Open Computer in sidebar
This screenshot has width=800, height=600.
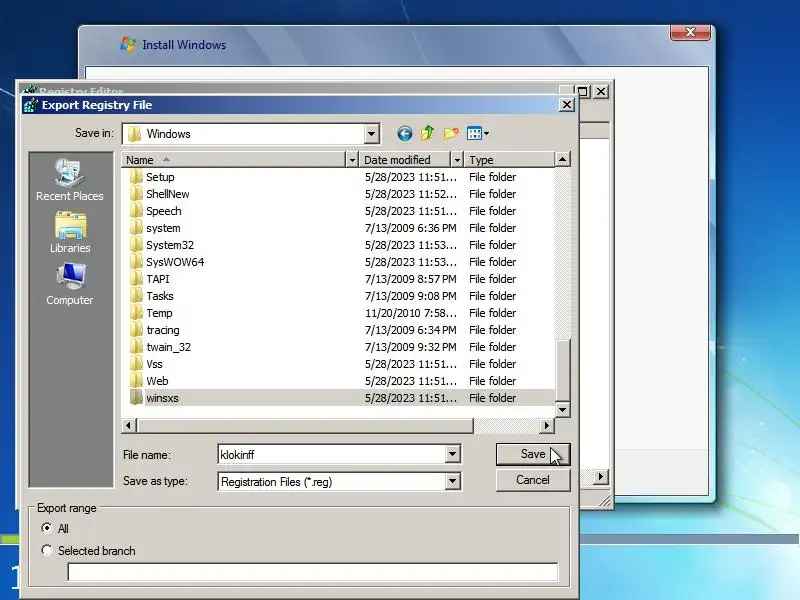pos(70,285)
